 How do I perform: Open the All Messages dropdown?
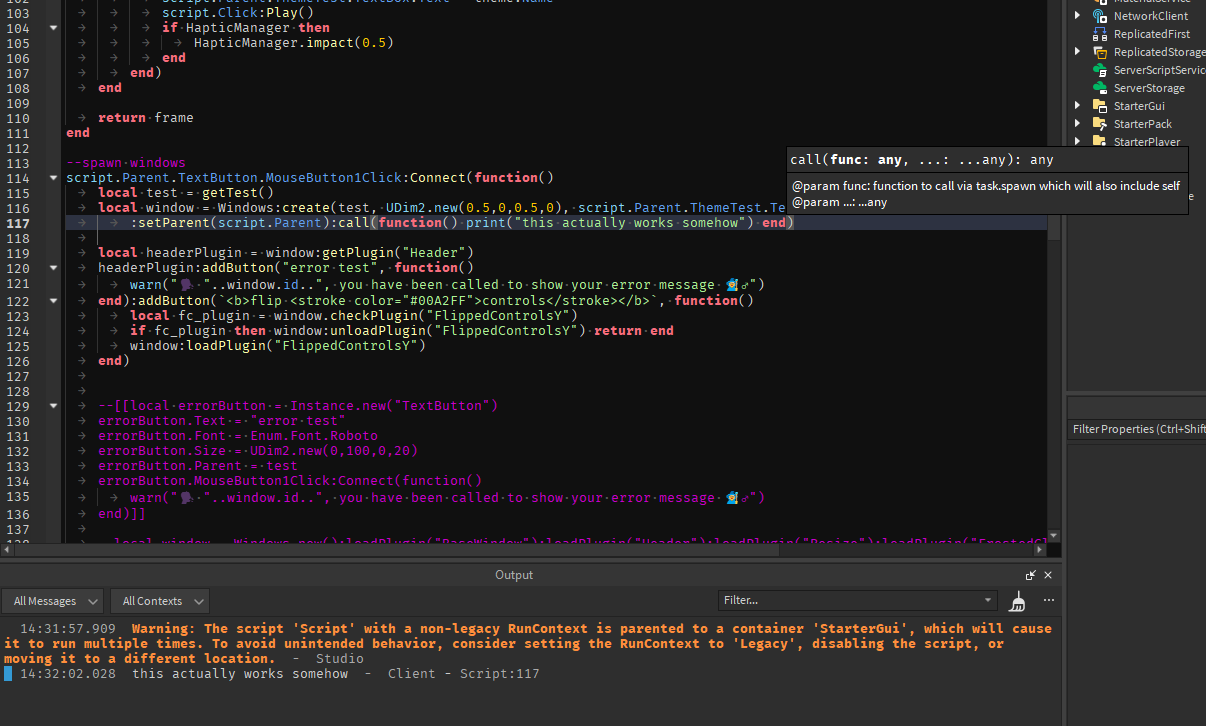click(x=52, y=600)
